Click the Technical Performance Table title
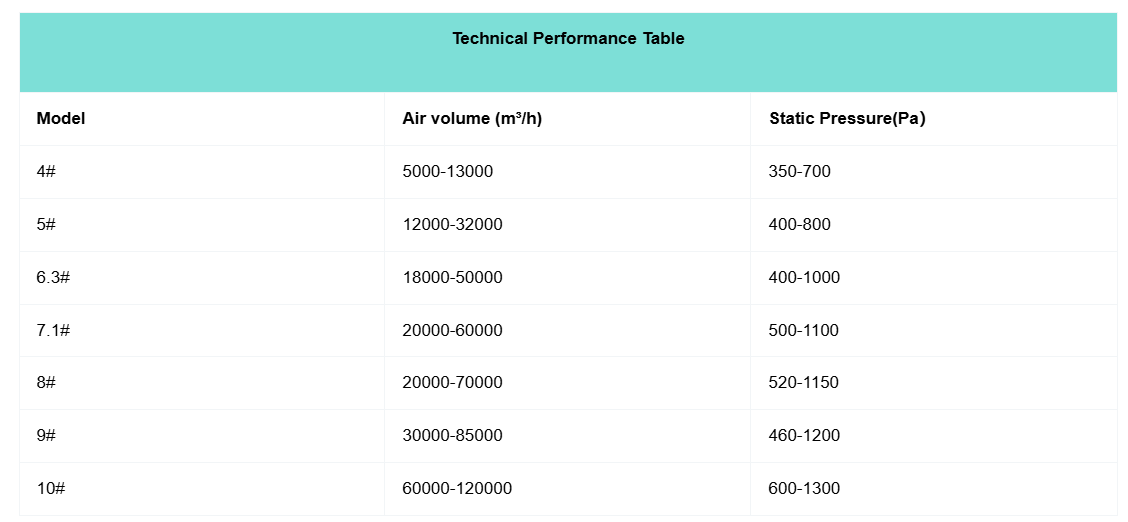The height and width of the screenshot is (522, 1128). pos(568,39)
